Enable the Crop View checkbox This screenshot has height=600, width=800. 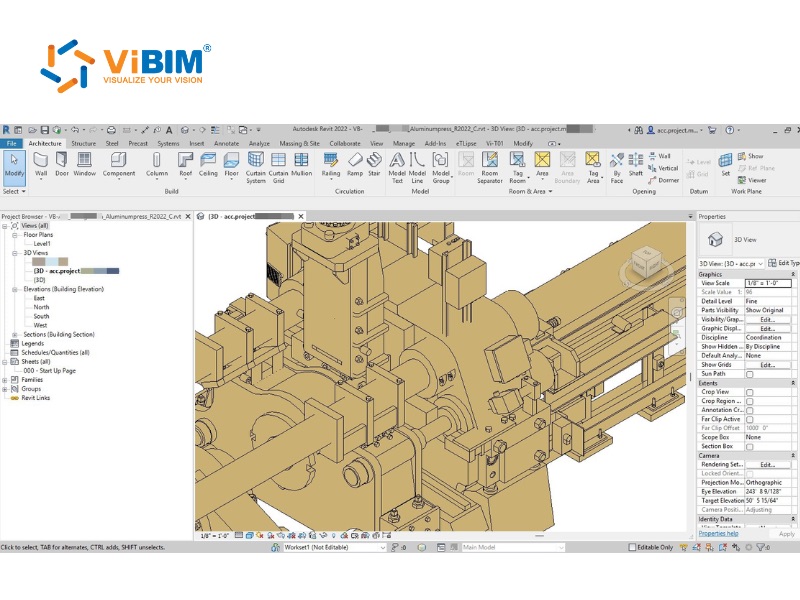[x=751, y=392]
